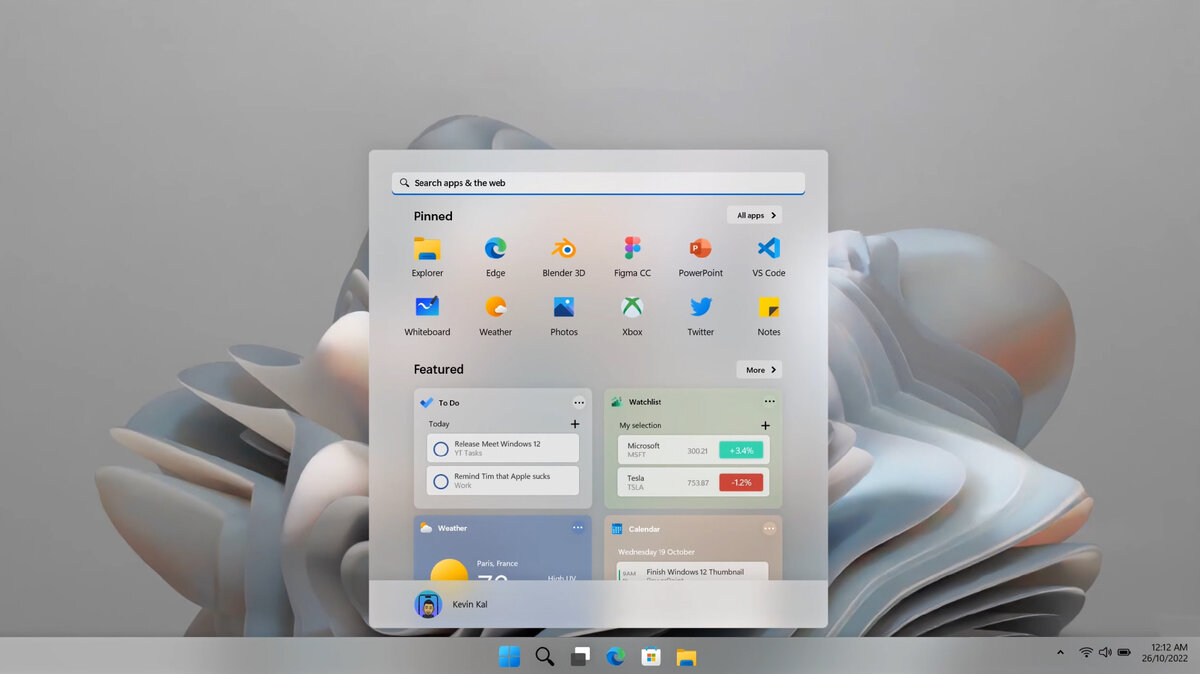Expand Featured widgets with the More chevron
The height and width of the screenshot is (674, 1200).
[758, 369]
